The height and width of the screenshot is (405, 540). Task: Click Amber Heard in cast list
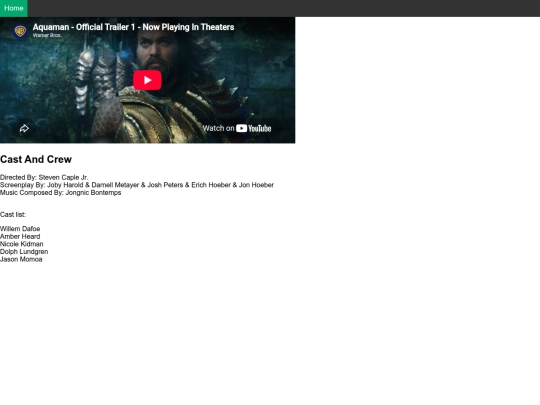[20, 236]
